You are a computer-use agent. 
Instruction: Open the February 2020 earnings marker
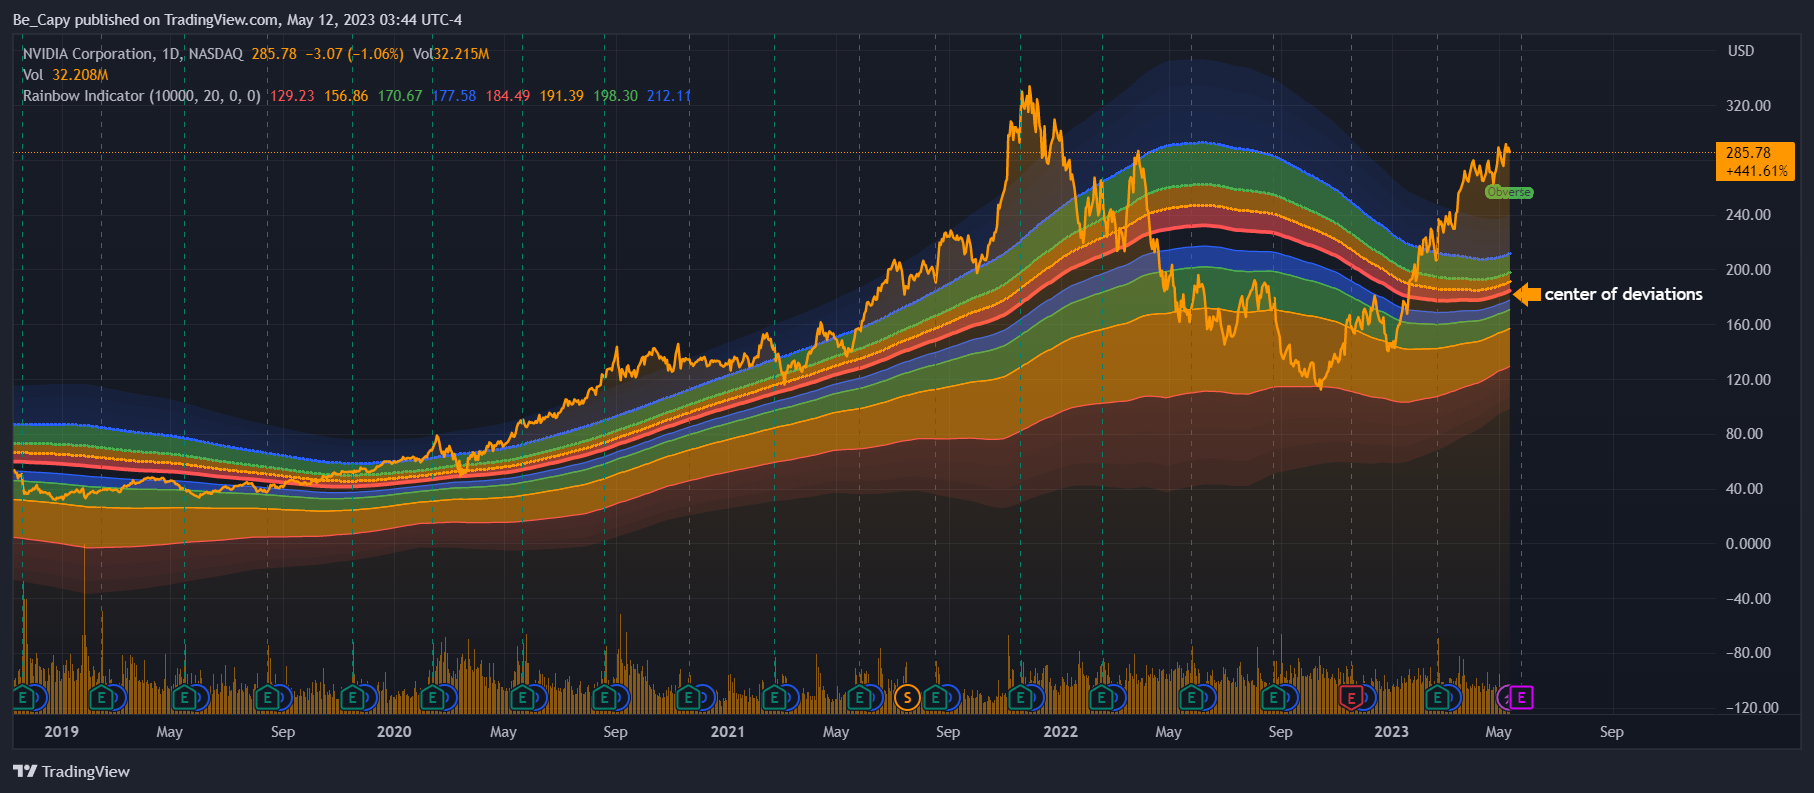pyautogui.click(x=432, y=697)
